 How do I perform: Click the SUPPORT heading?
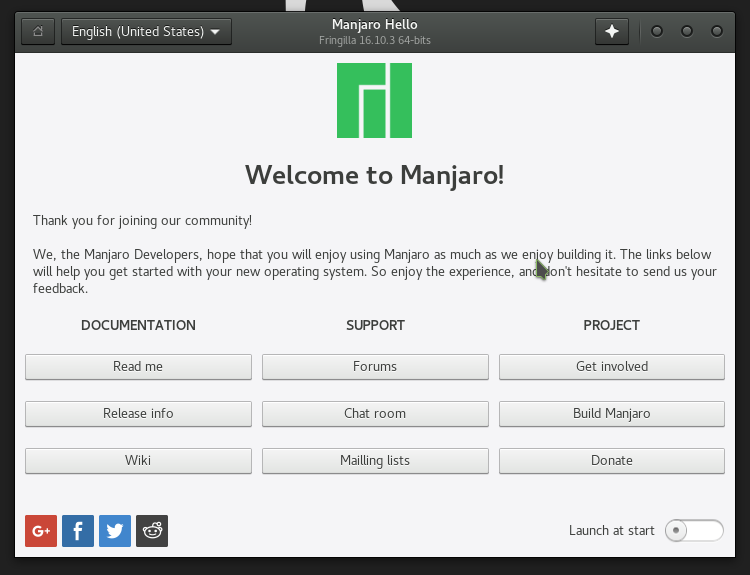point(375,325)
